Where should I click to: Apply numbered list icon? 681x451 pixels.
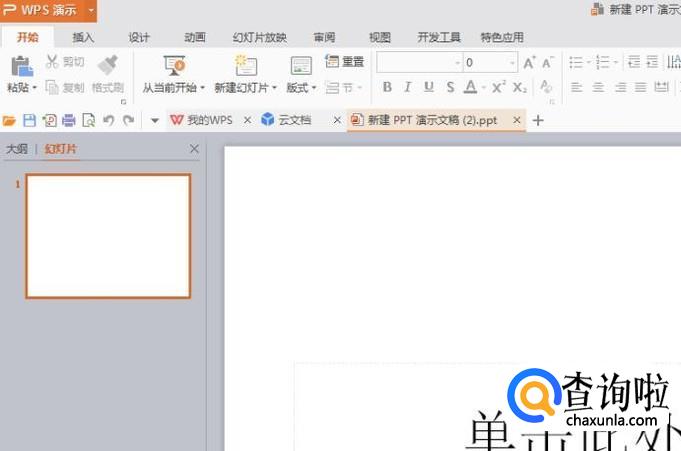[602, 62]
